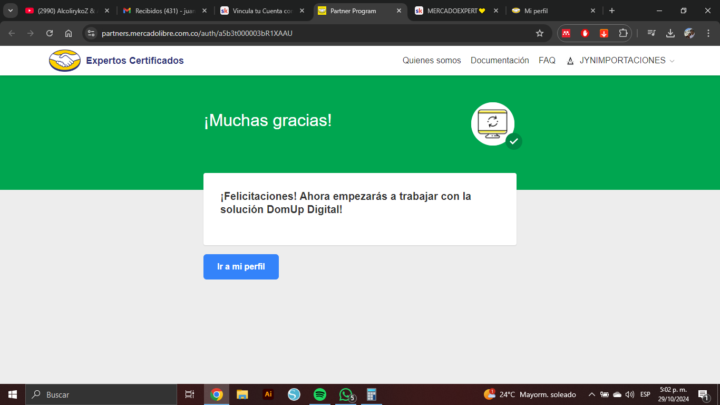
Task: Close the Partner Program tab
Action: [x=399, y=11]
